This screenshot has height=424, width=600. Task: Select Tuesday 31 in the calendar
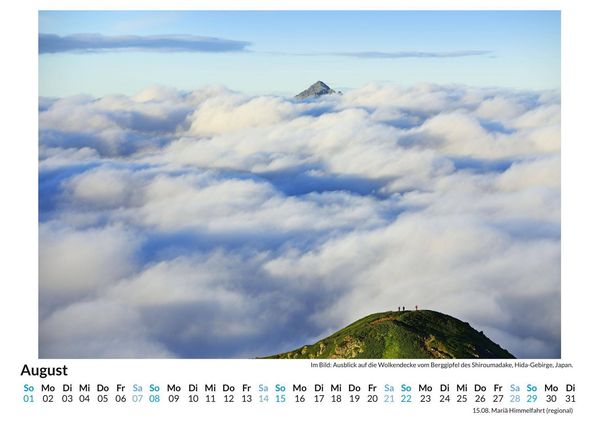[571, 393]
